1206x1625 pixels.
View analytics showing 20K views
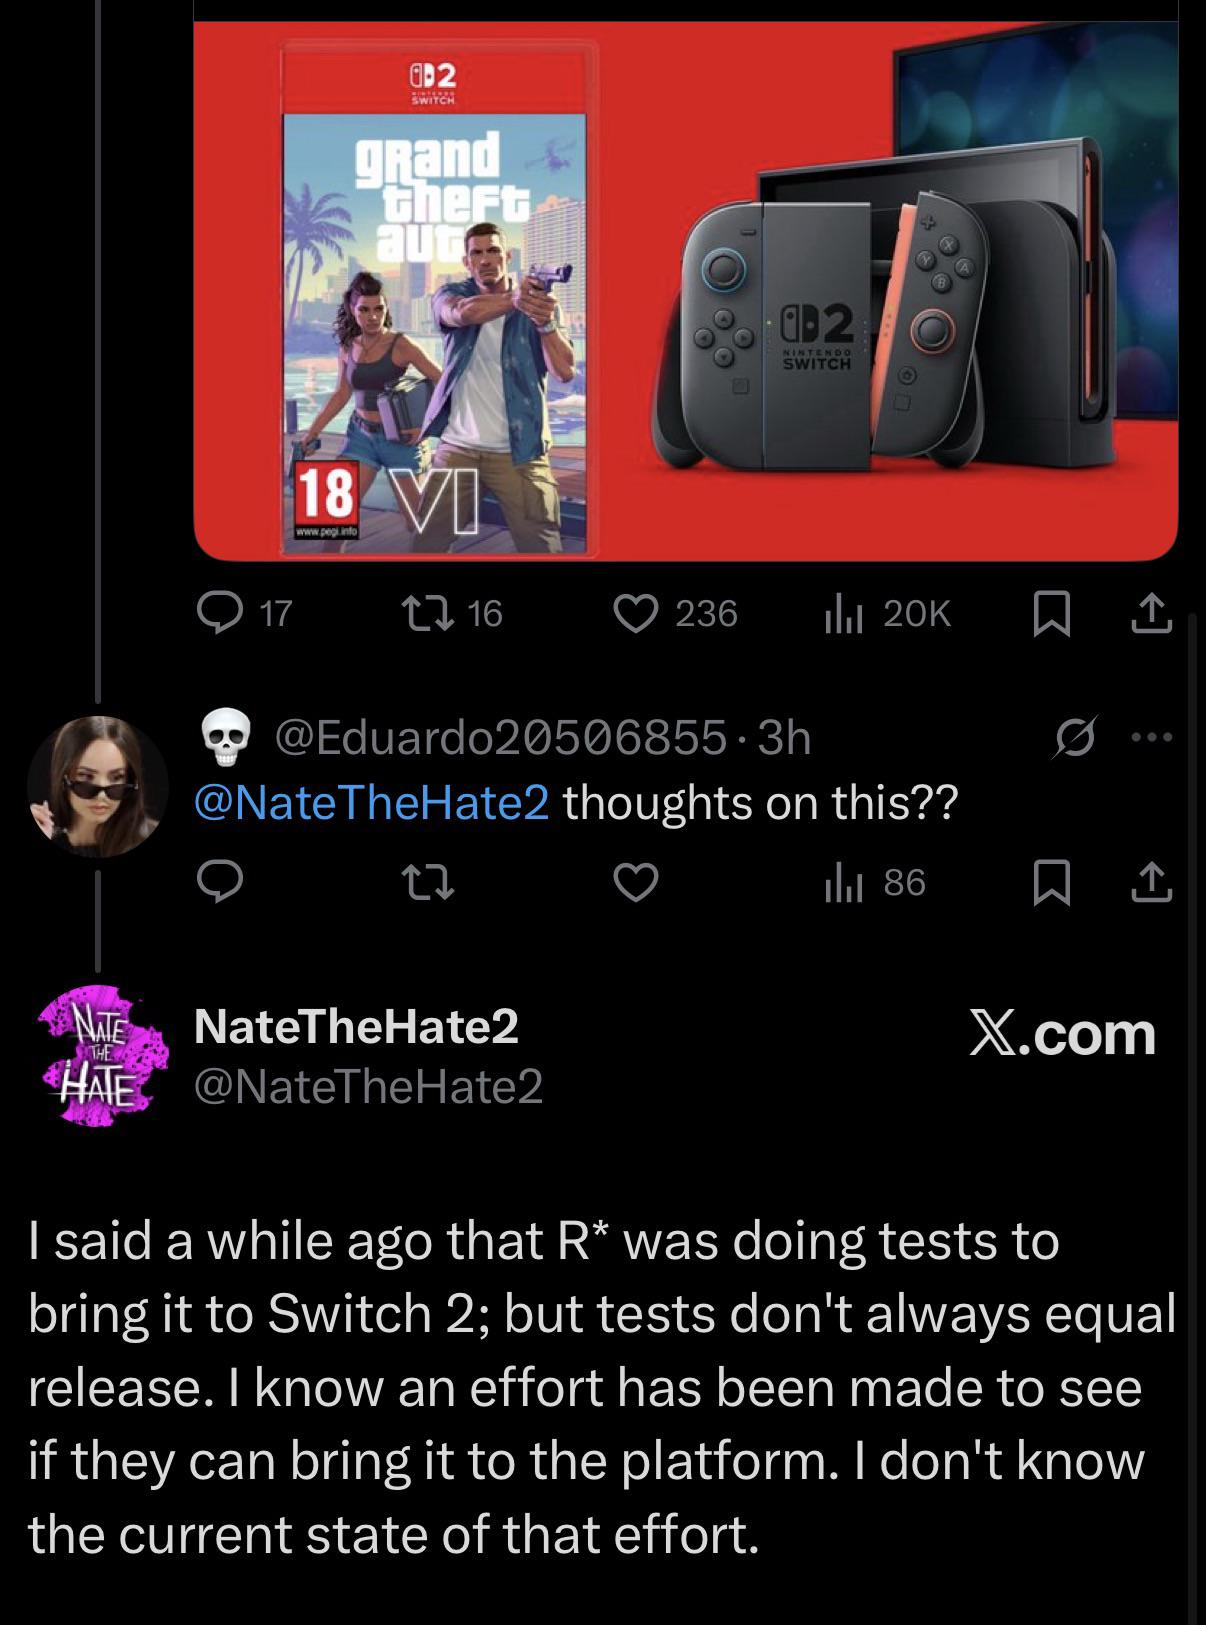tap(842, 612)
